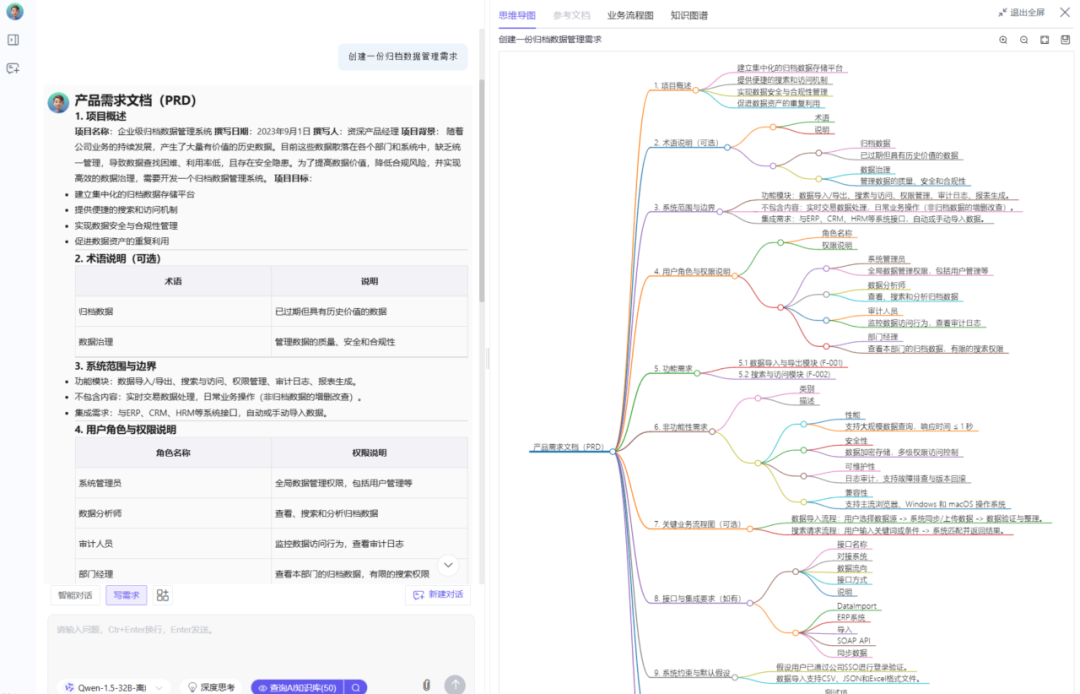1080x694 pixels.
Task: Fit the mind map to screen
Action: 1044,40
